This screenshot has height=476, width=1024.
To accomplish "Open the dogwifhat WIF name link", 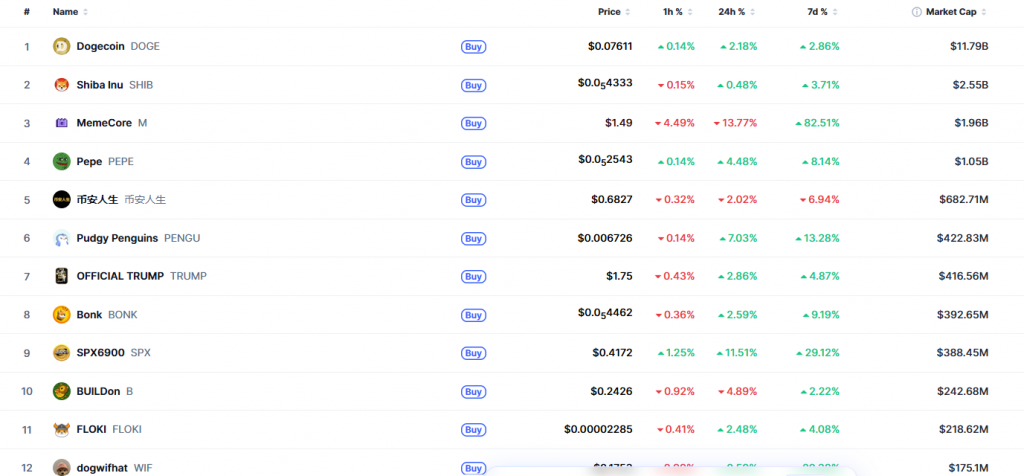I will click(115, 468).
